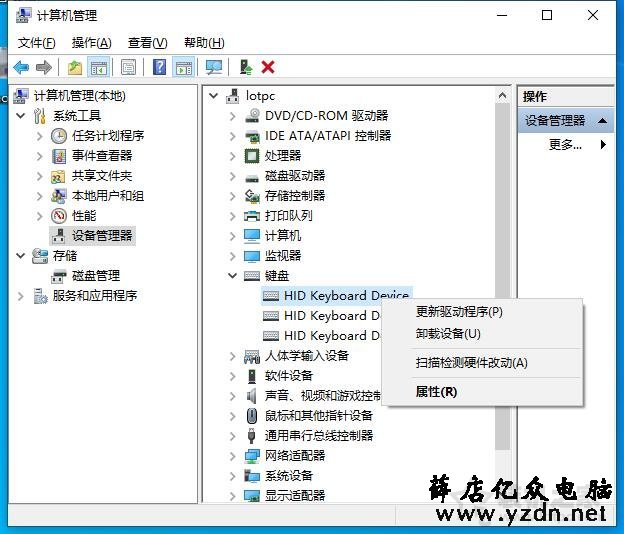
Task: Click the 处理器 chip icon
Action: point(252,156)
